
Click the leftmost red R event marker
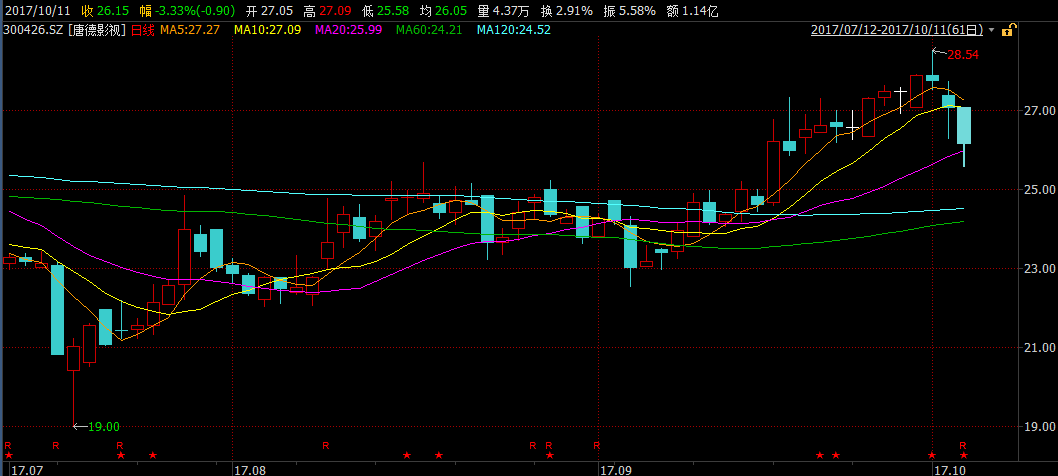[x=8, y=444]
